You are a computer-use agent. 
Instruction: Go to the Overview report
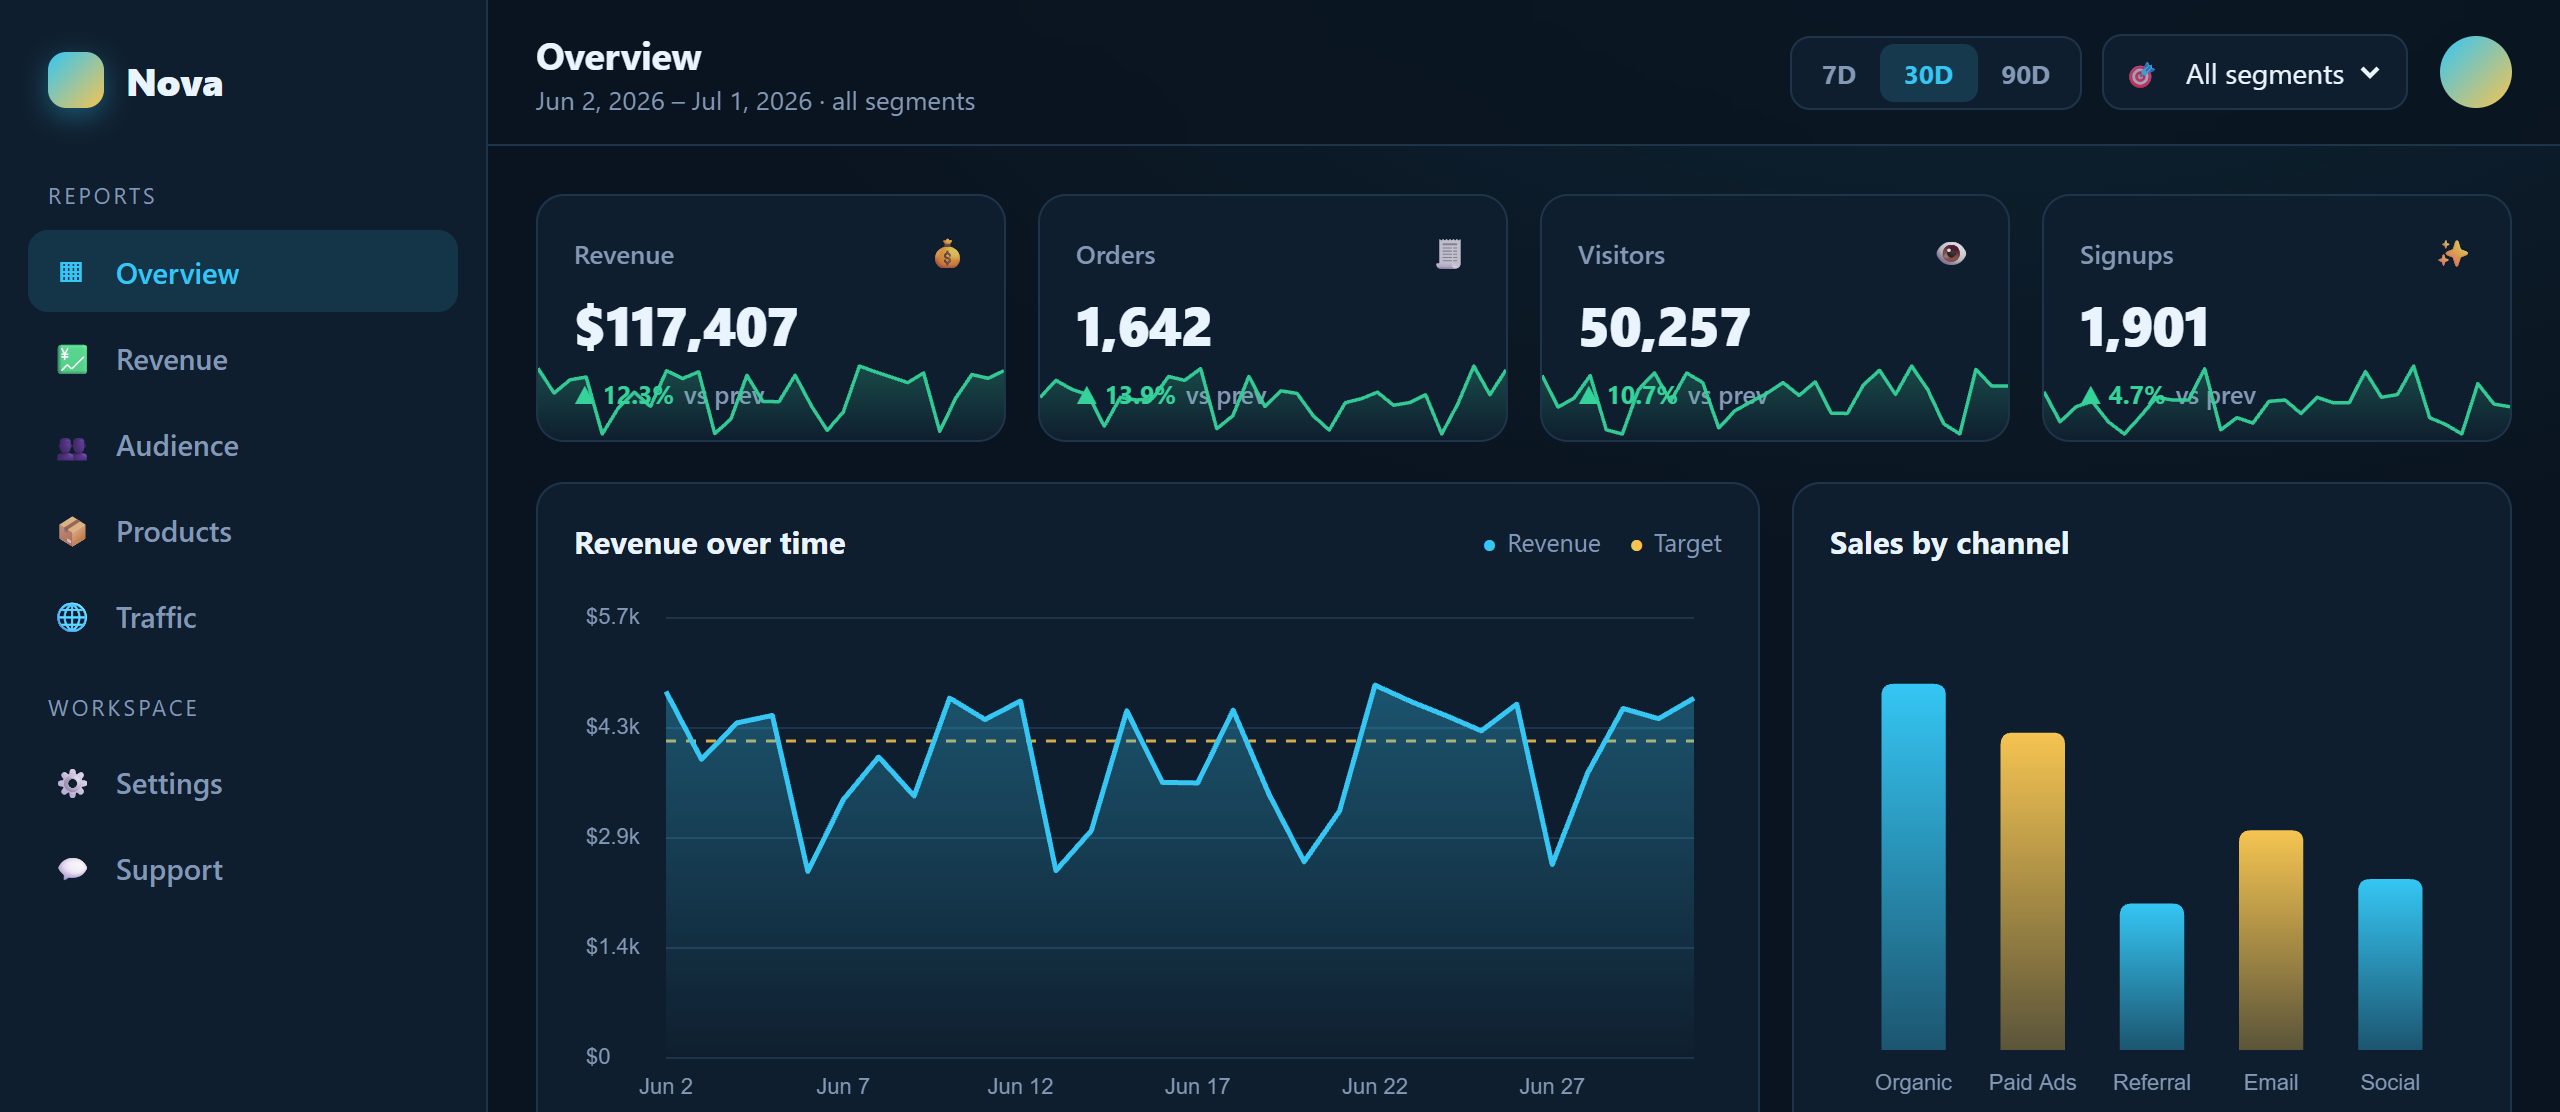pyautogui.click(x=243, y=272)
